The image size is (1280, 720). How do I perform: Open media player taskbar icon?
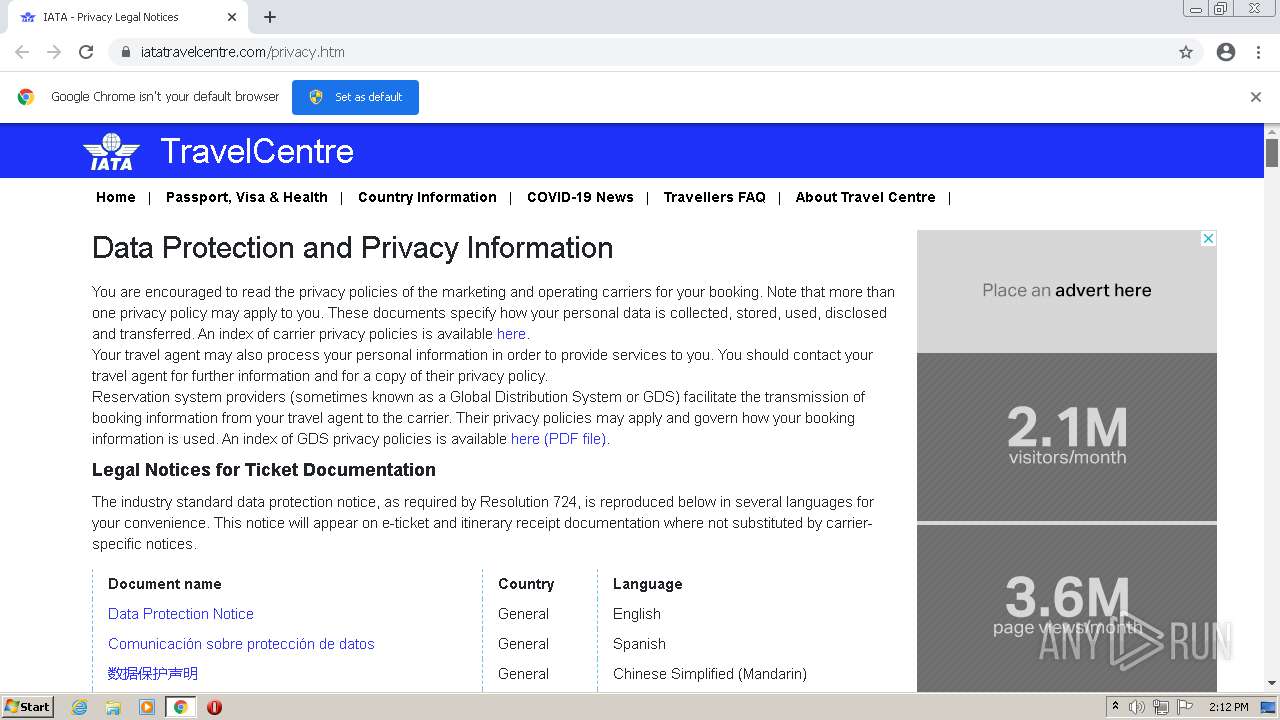[x=147, y=707]
